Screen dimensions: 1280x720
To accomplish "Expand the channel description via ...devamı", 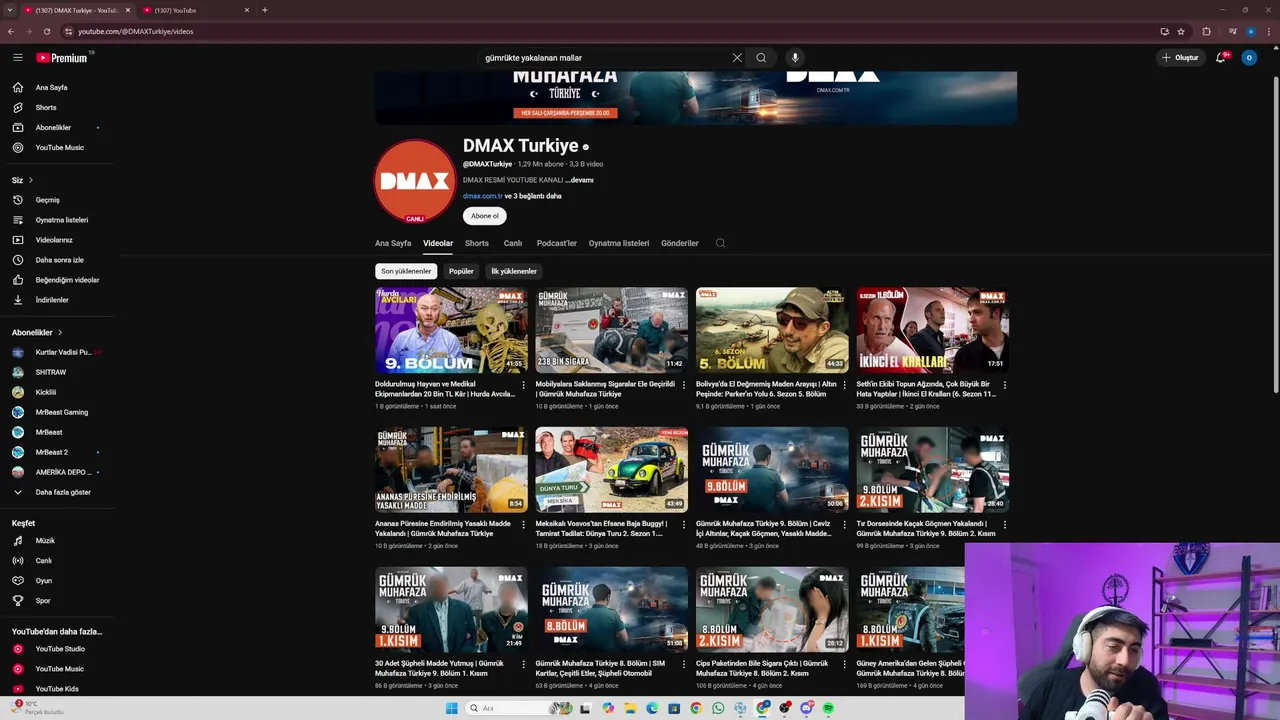I will pyautogui.click(x=580, y=180).
